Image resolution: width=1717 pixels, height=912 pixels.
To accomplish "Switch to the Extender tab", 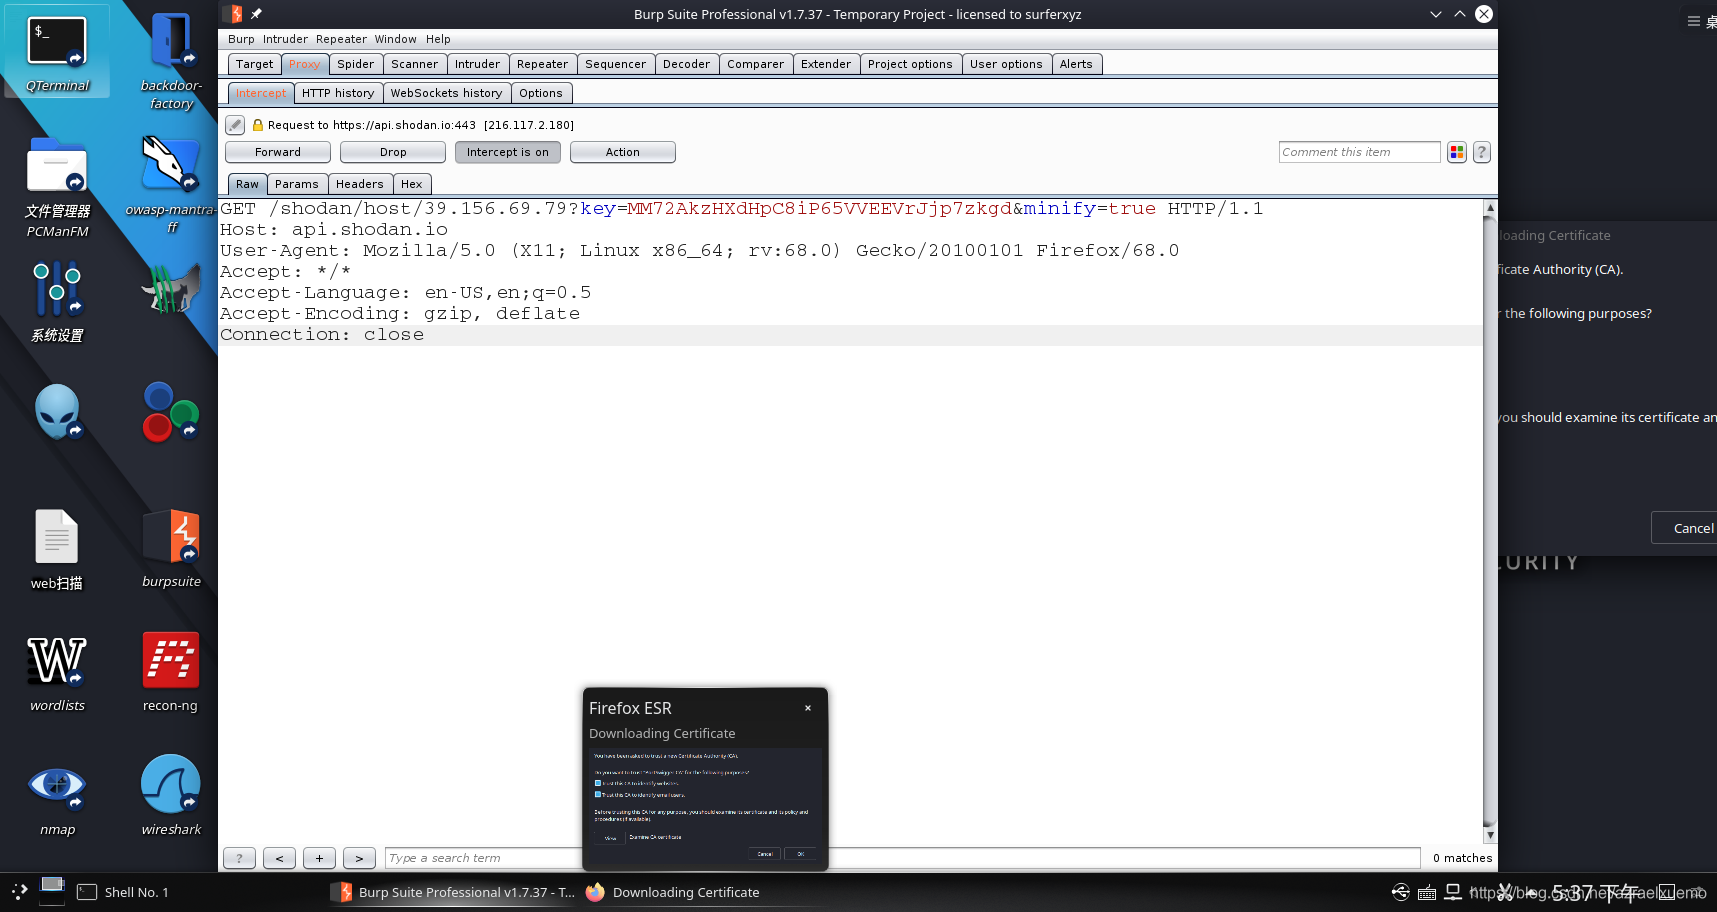I will [x=826, y=64].
